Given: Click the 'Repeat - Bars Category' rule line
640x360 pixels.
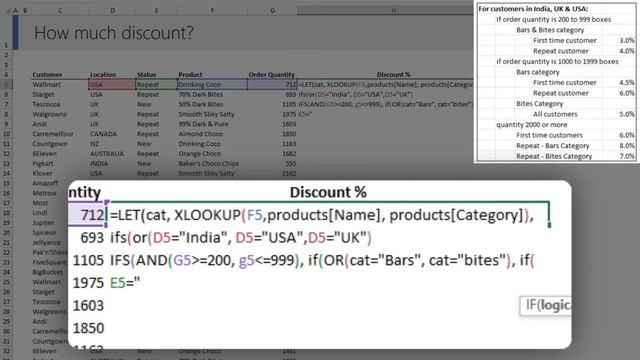Looking at the screenshot, I should 553,146.
